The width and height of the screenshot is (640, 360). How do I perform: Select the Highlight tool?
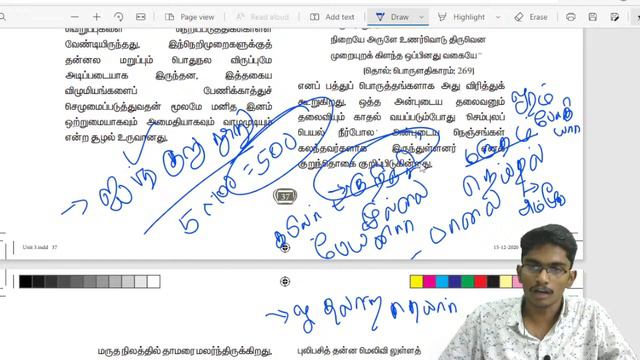coord(461,17)
